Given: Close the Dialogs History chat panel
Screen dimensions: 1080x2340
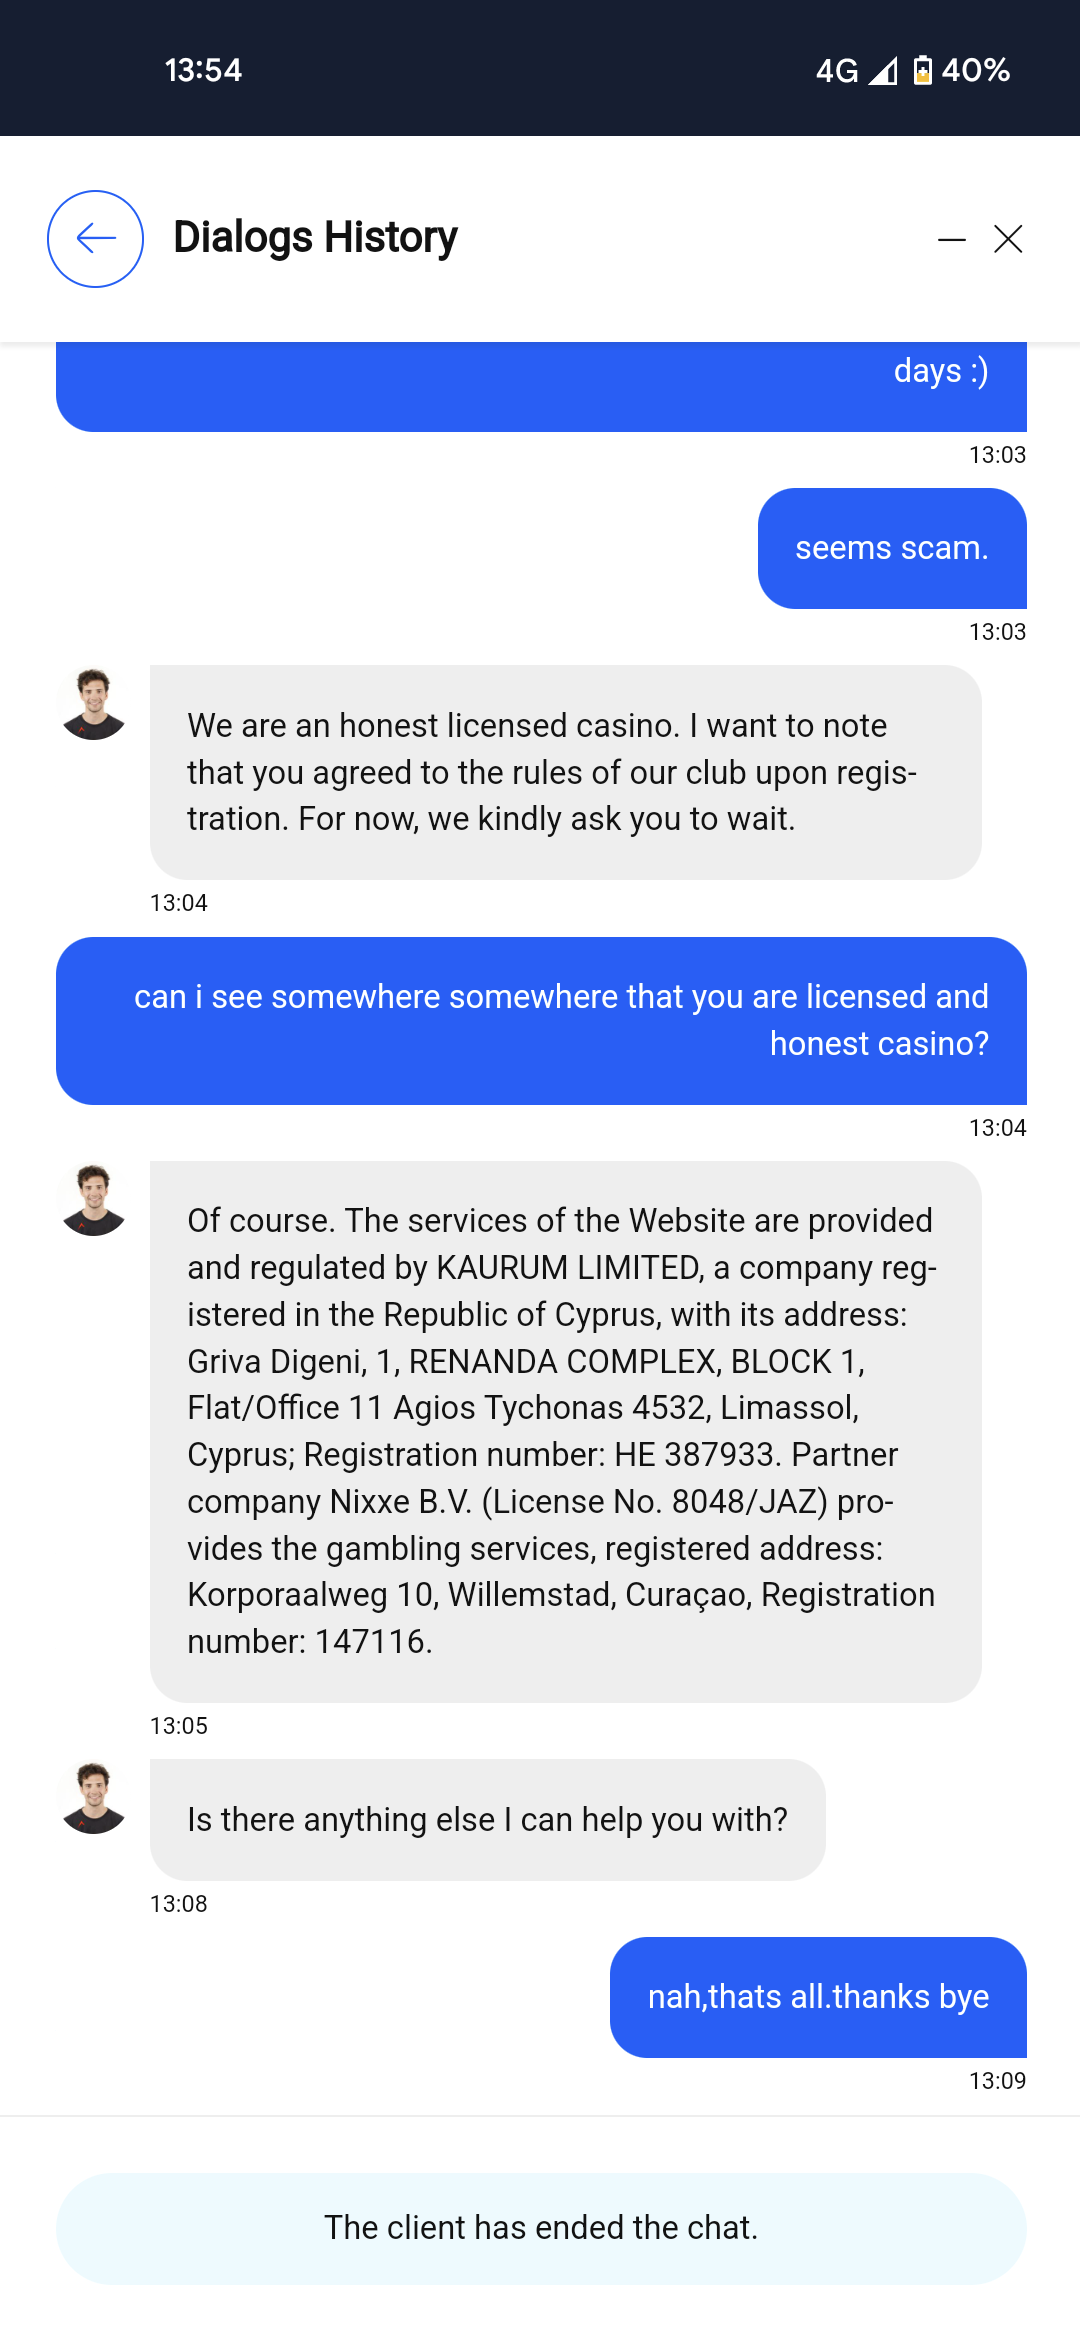Looking at the screenshot, I should [1008, 239].
